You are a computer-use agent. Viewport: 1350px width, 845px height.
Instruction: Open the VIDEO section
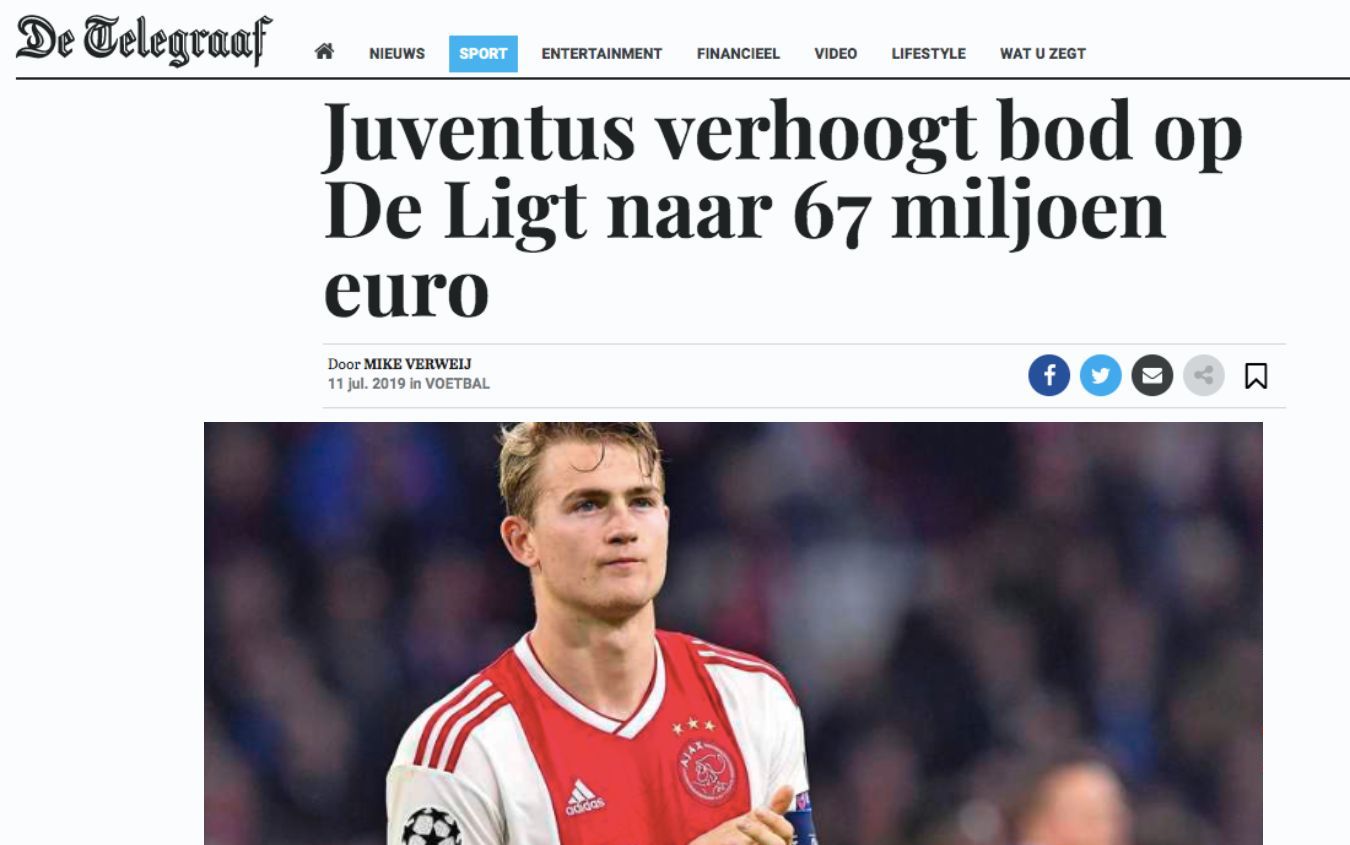click(836, 54)
